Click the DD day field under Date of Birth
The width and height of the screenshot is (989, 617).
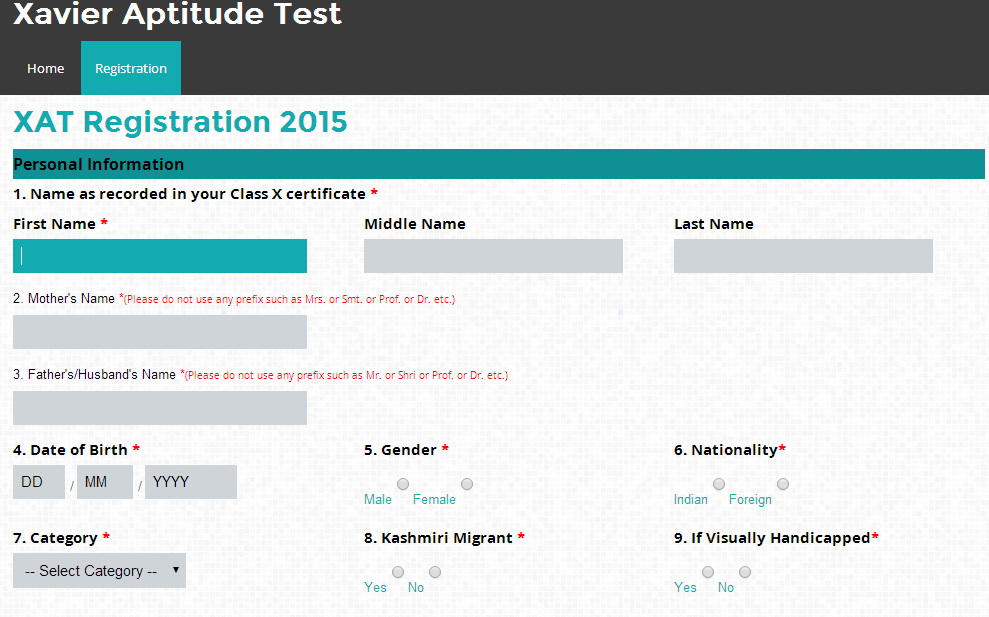tap(38, 481)
